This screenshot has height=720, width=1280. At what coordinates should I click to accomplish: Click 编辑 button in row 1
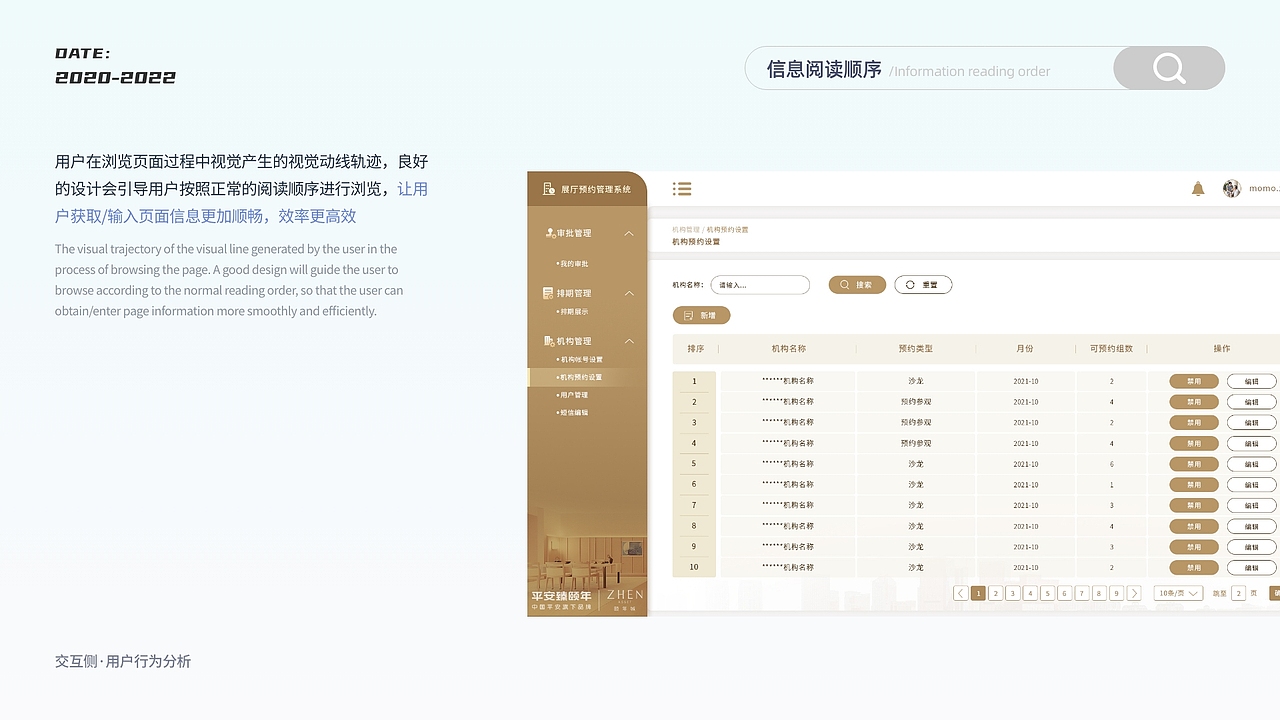[1252, 381]
